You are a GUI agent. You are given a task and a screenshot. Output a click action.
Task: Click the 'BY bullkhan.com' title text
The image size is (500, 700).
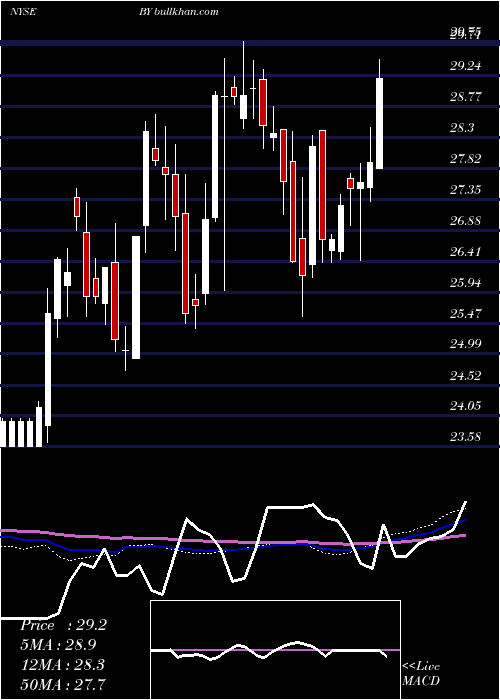179,12
